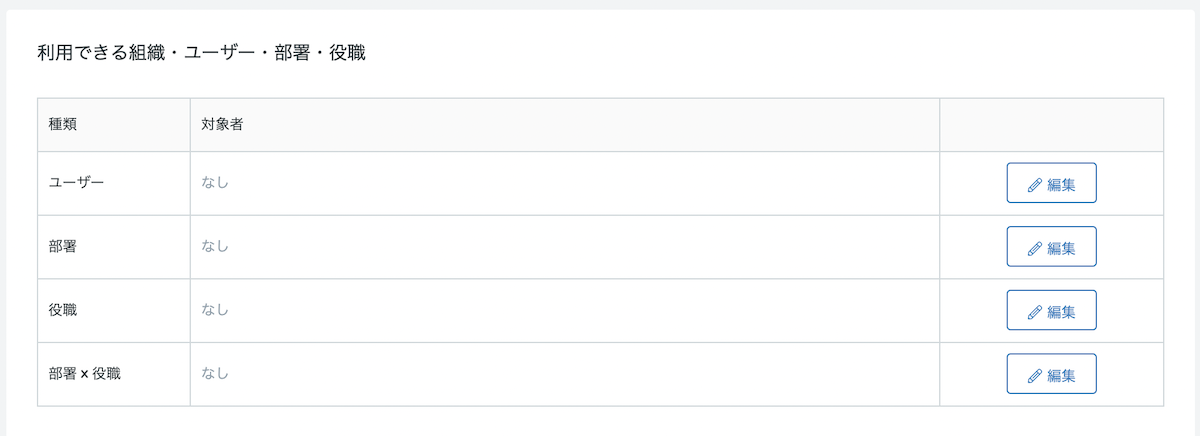Click the 利用できる組織・ユーザー・部署・役職 heading
Screen dimensions: 1200x436
coord(201,52)
